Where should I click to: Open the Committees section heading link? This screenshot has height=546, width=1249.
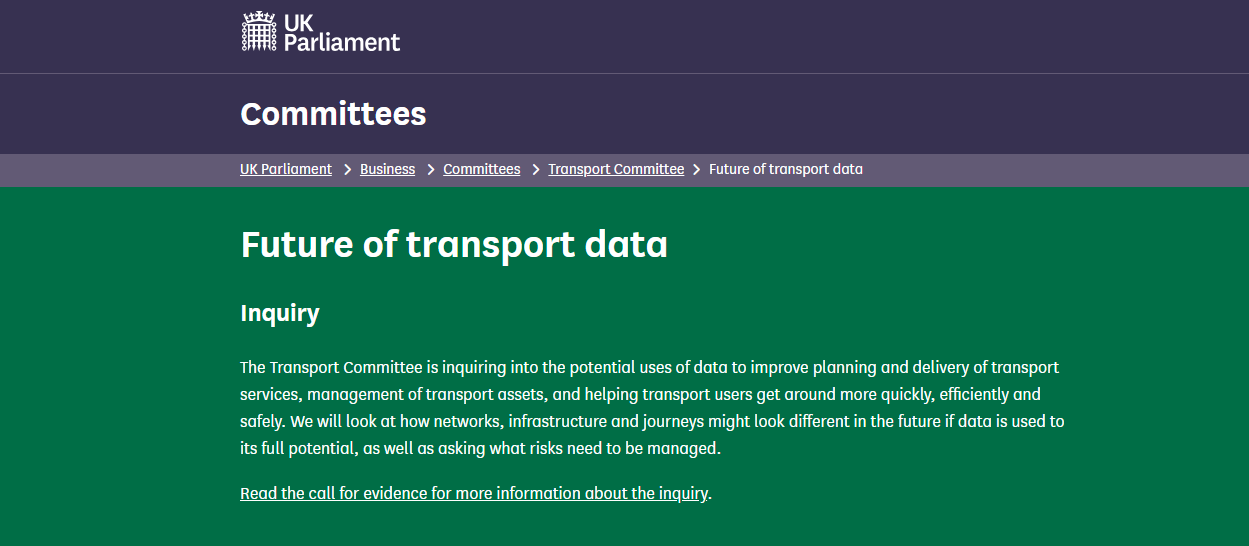333,114
